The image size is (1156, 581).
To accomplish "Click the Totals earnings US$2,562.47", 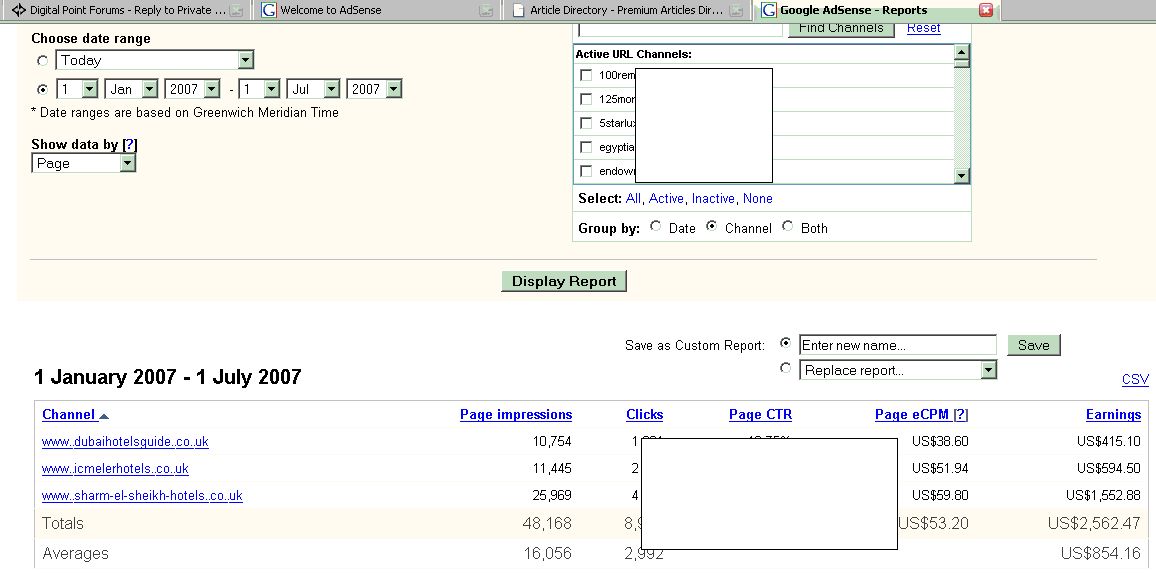I will pyautogui.click(x=1094, y=523).
